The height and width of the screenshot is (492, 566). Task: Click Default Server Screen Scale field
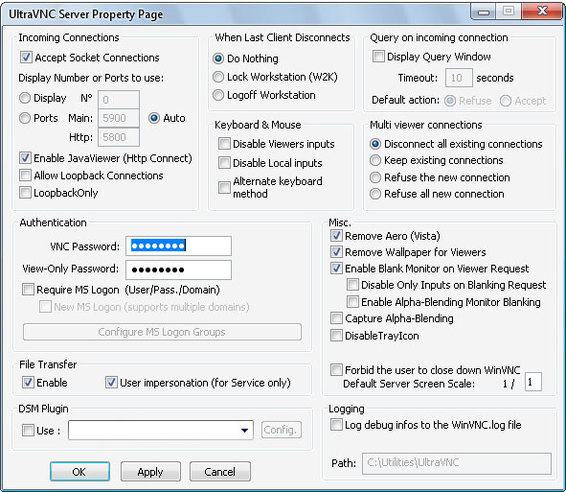533,382
